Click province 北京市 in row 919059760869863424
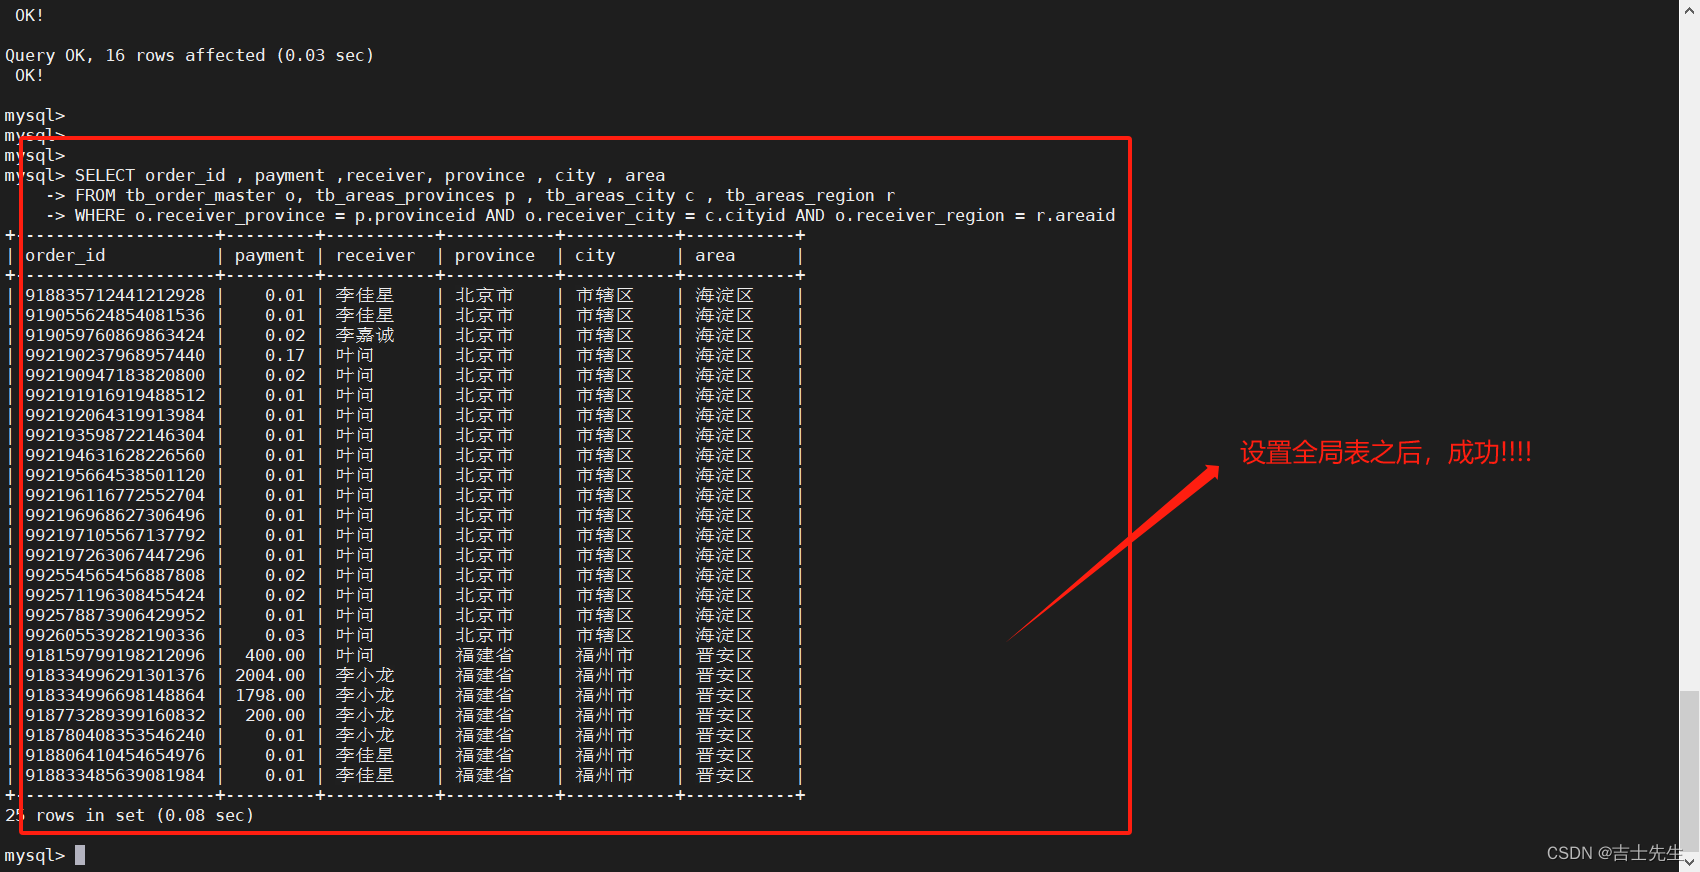1700x872 pixels. click(485, 335)
